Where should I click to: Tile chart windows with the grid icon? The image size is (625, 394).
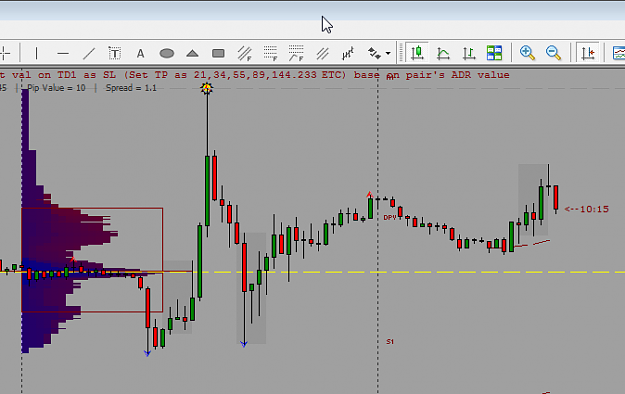(x=494, y=53)
